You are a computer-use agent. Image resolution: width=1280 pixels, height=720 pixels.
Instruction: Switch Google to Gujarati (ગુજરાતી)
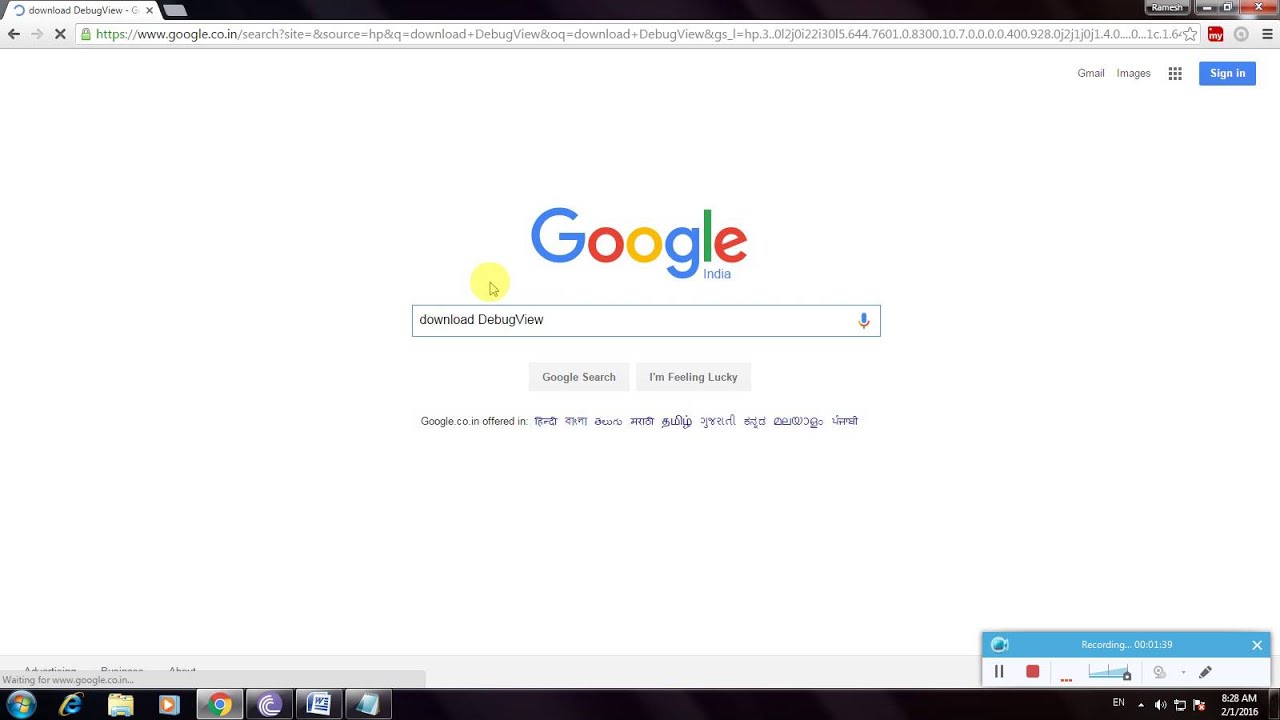click(x=717, y=421)
